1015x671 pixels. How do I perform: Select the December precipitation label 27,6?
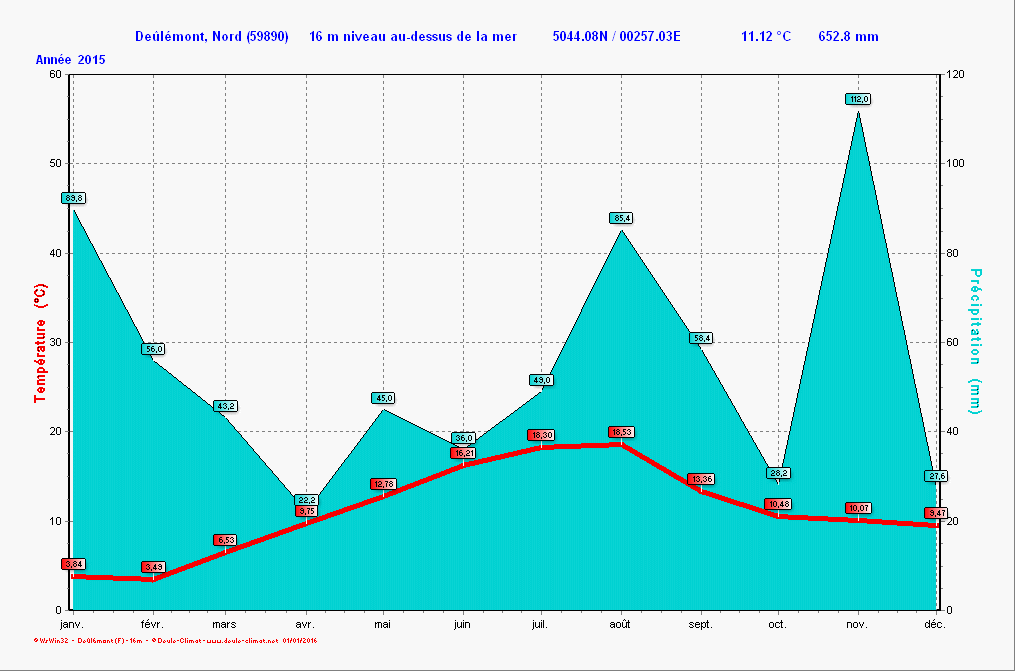coord(936,476)
